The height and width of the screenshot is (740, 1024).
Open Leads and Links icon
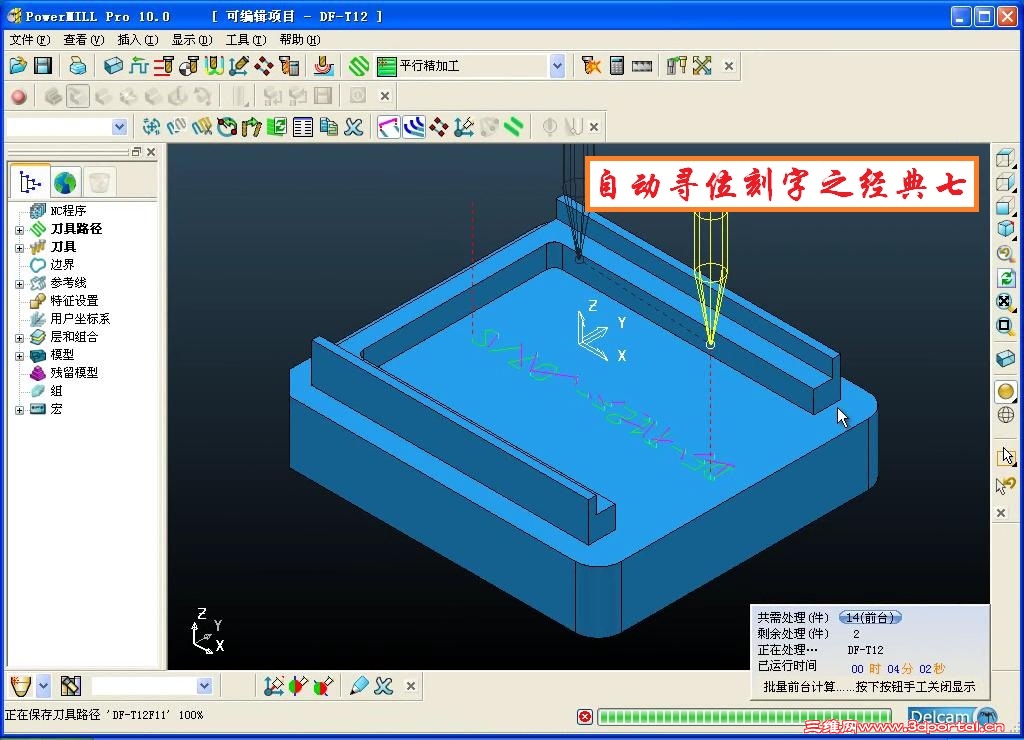coord(214,65)
